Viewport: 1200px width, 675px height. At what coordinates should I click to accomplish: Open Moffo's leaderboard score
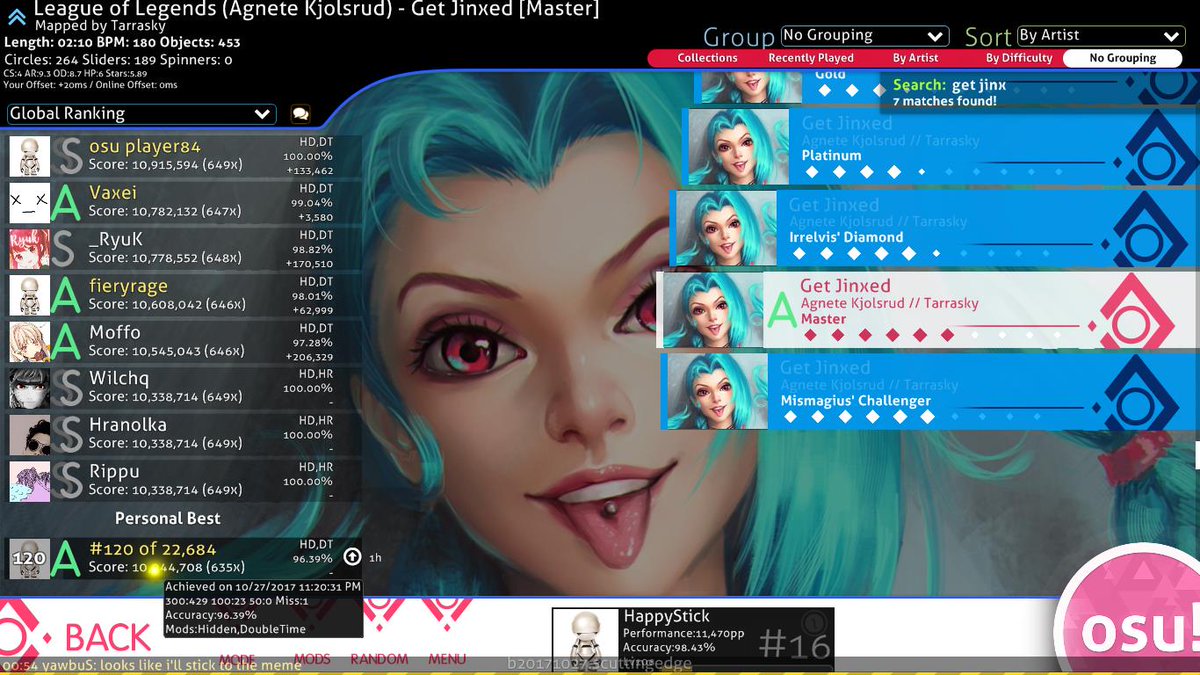[185, 342]
